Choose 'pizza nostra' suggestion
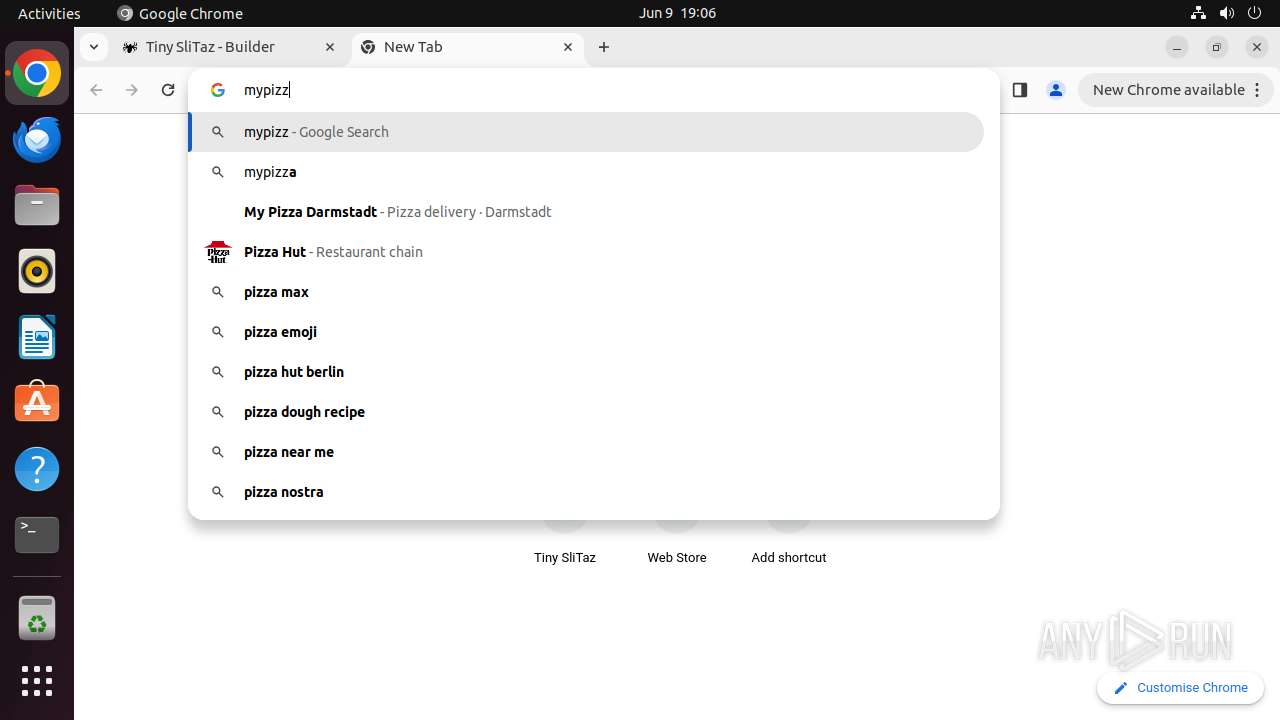The width and height of the screenshot is (1280, 720). point(587,492)
